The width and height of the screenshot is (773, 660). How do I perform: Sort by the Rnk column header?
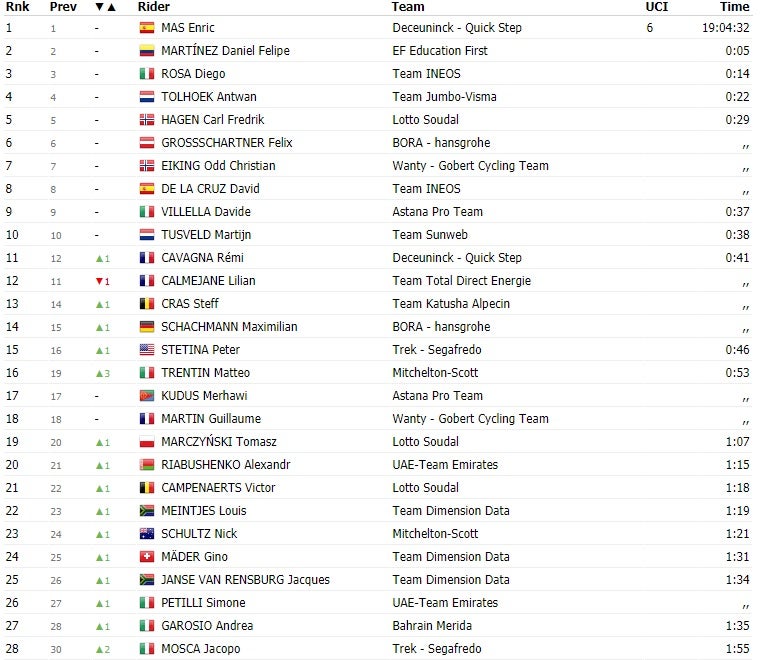coord(18,7)
